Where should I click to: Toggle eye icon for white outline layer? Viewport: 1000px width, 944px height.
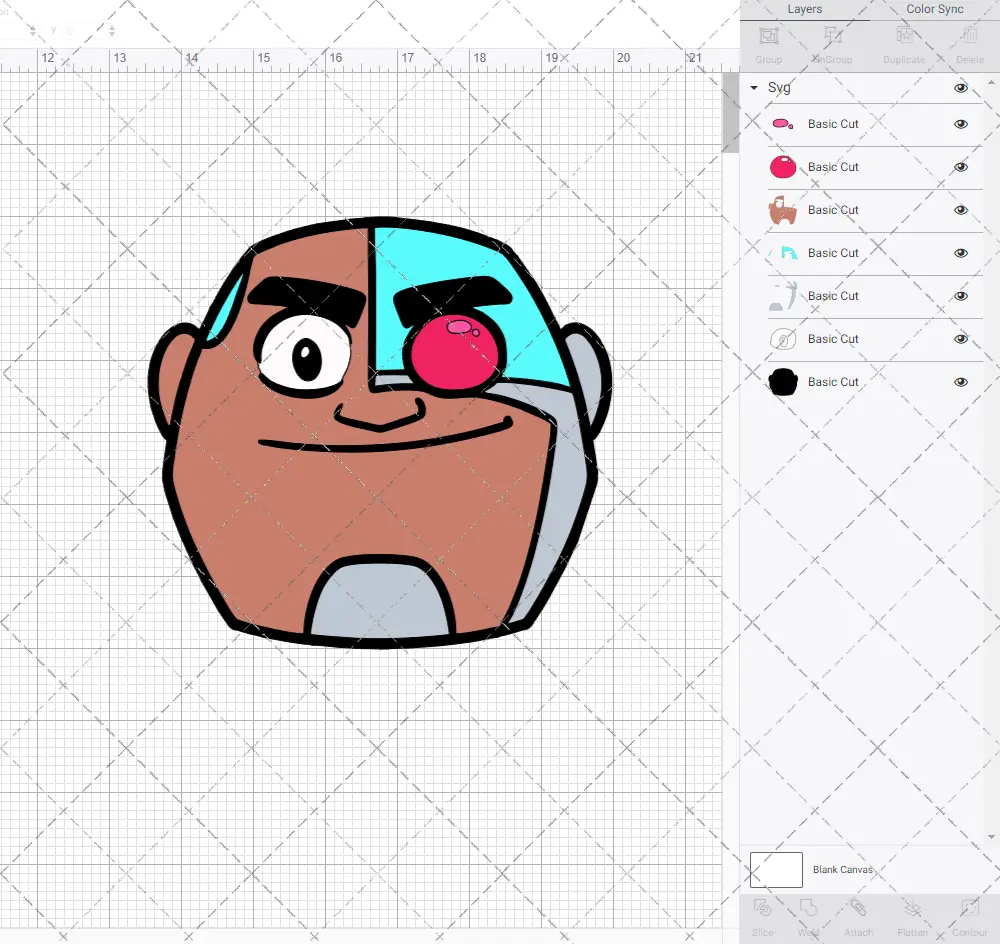(x=961, y=339)
